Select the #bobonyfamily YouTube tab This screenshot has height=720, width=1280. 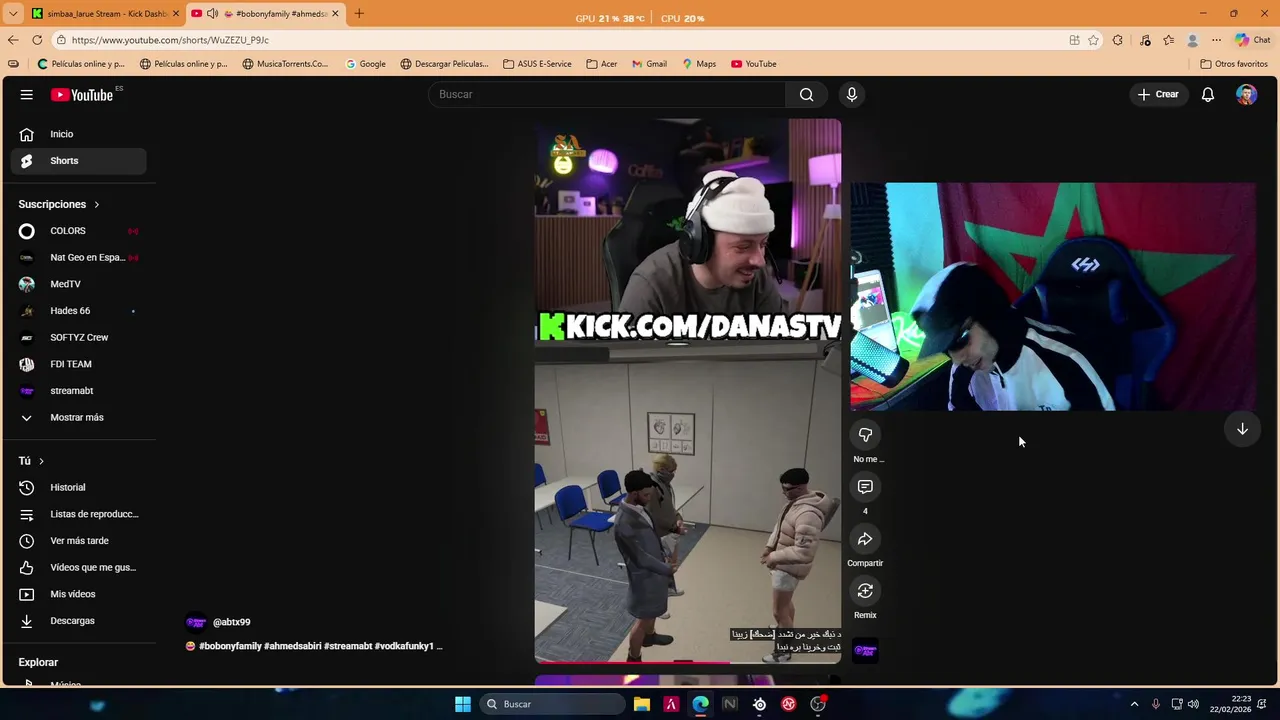click(265, 14)
